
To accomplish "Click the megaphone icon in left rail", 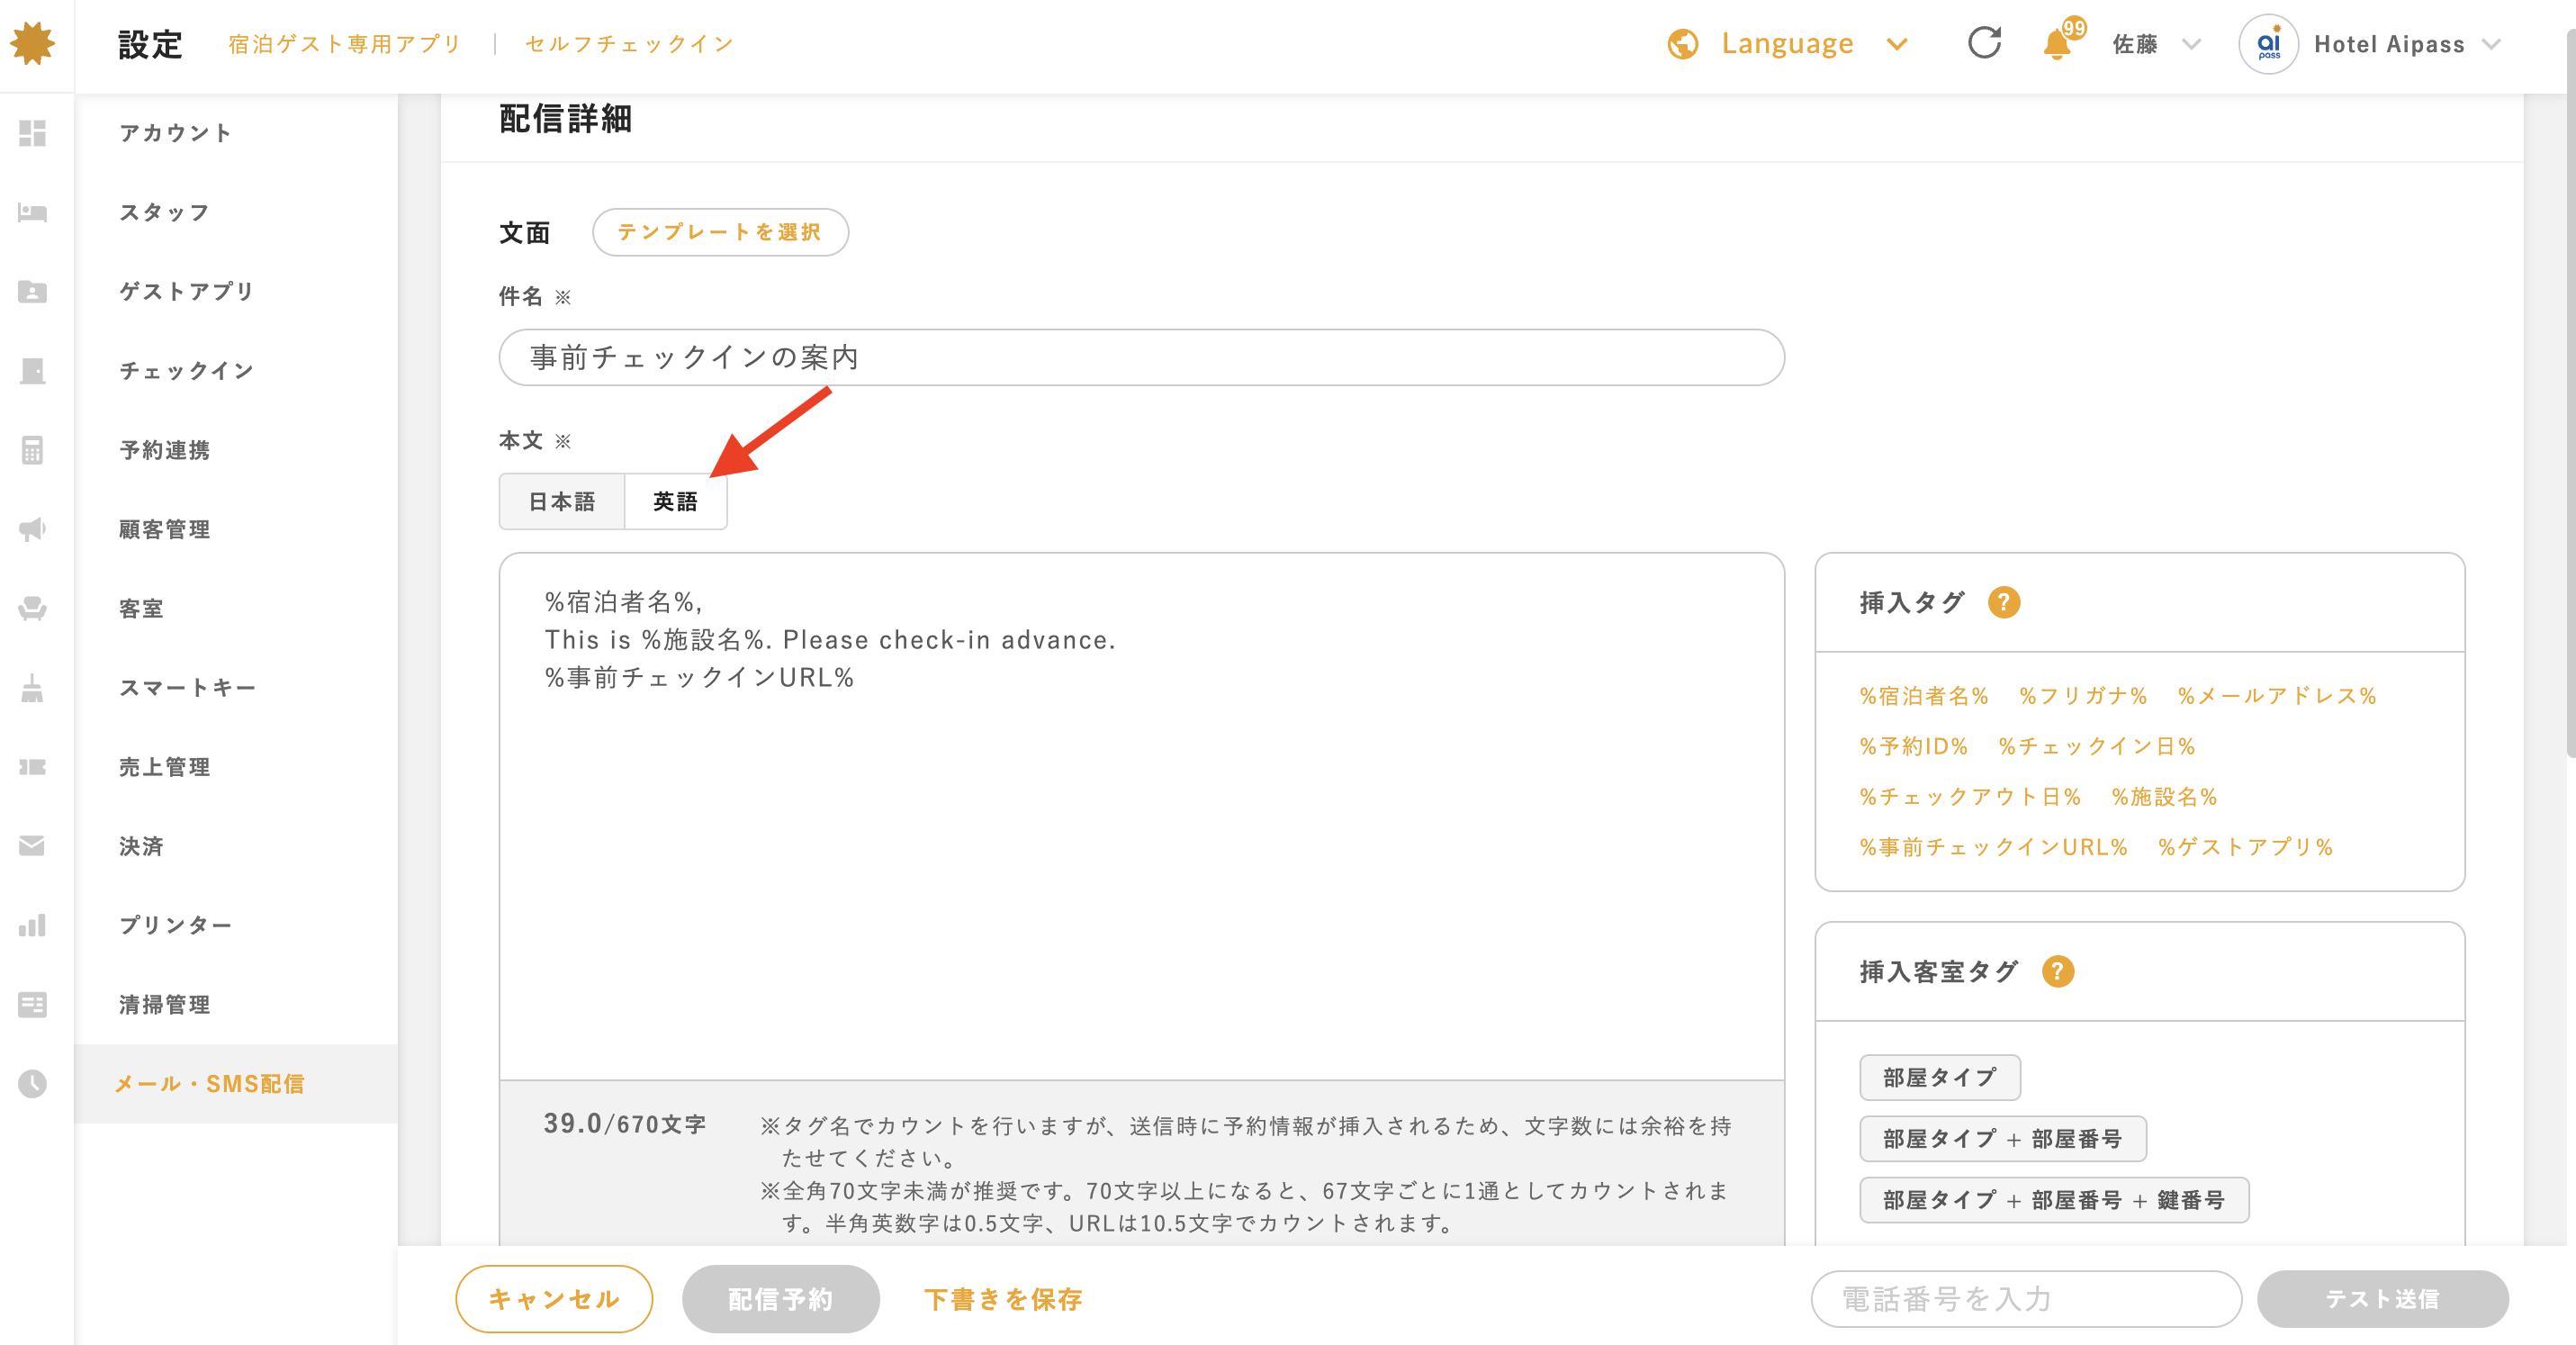I will pos(32,529).
